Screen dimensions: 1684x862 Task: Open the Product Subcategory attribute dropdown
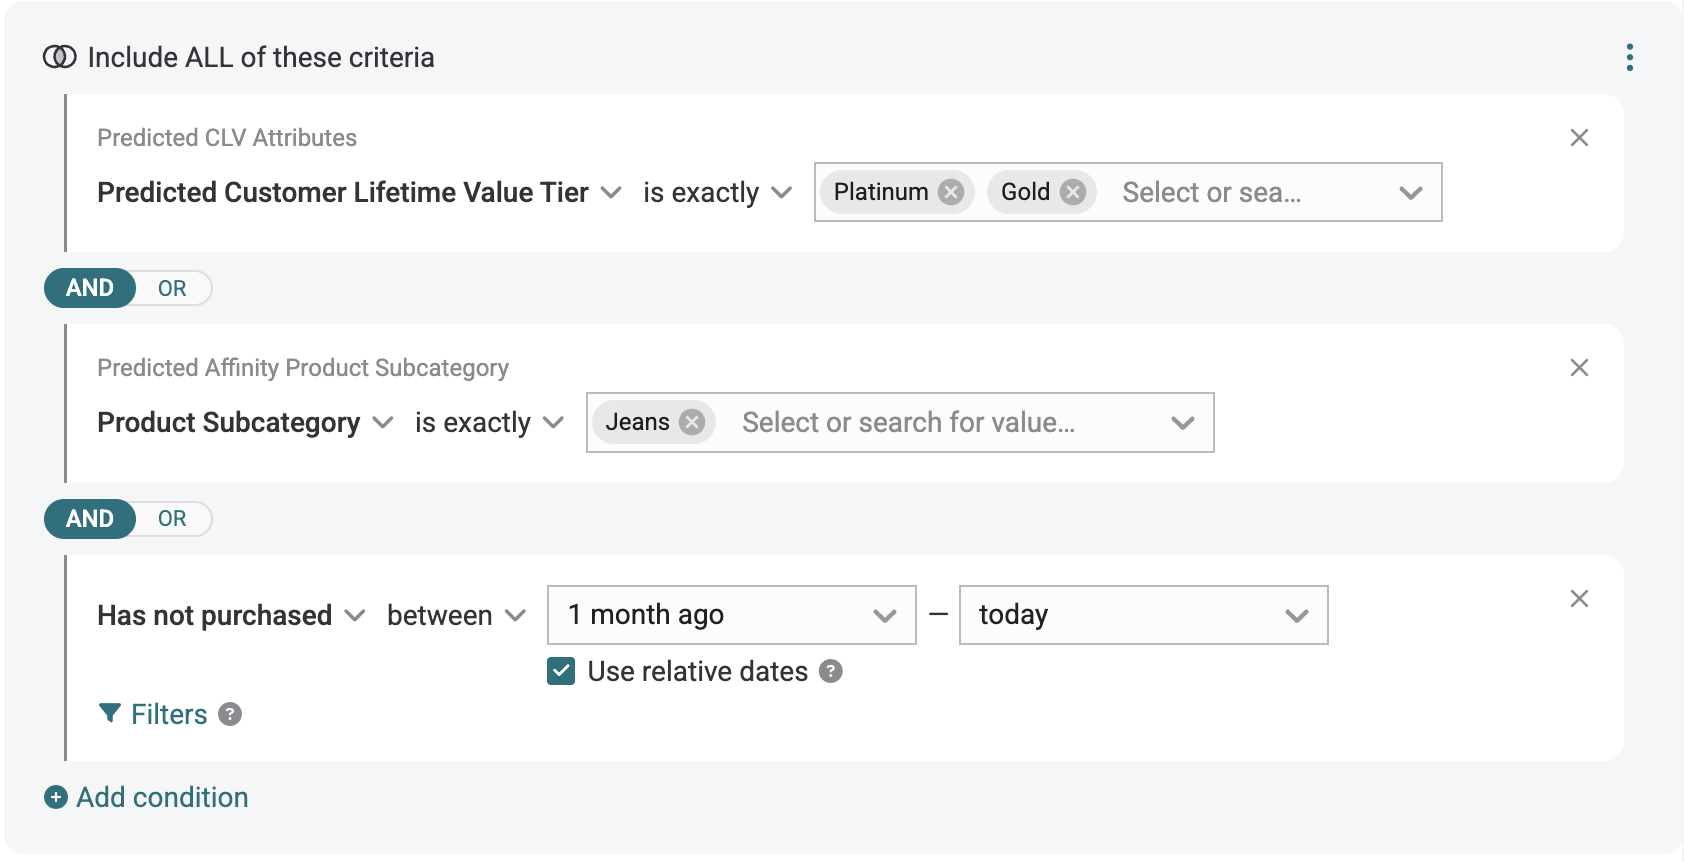(x=245, y=422)
